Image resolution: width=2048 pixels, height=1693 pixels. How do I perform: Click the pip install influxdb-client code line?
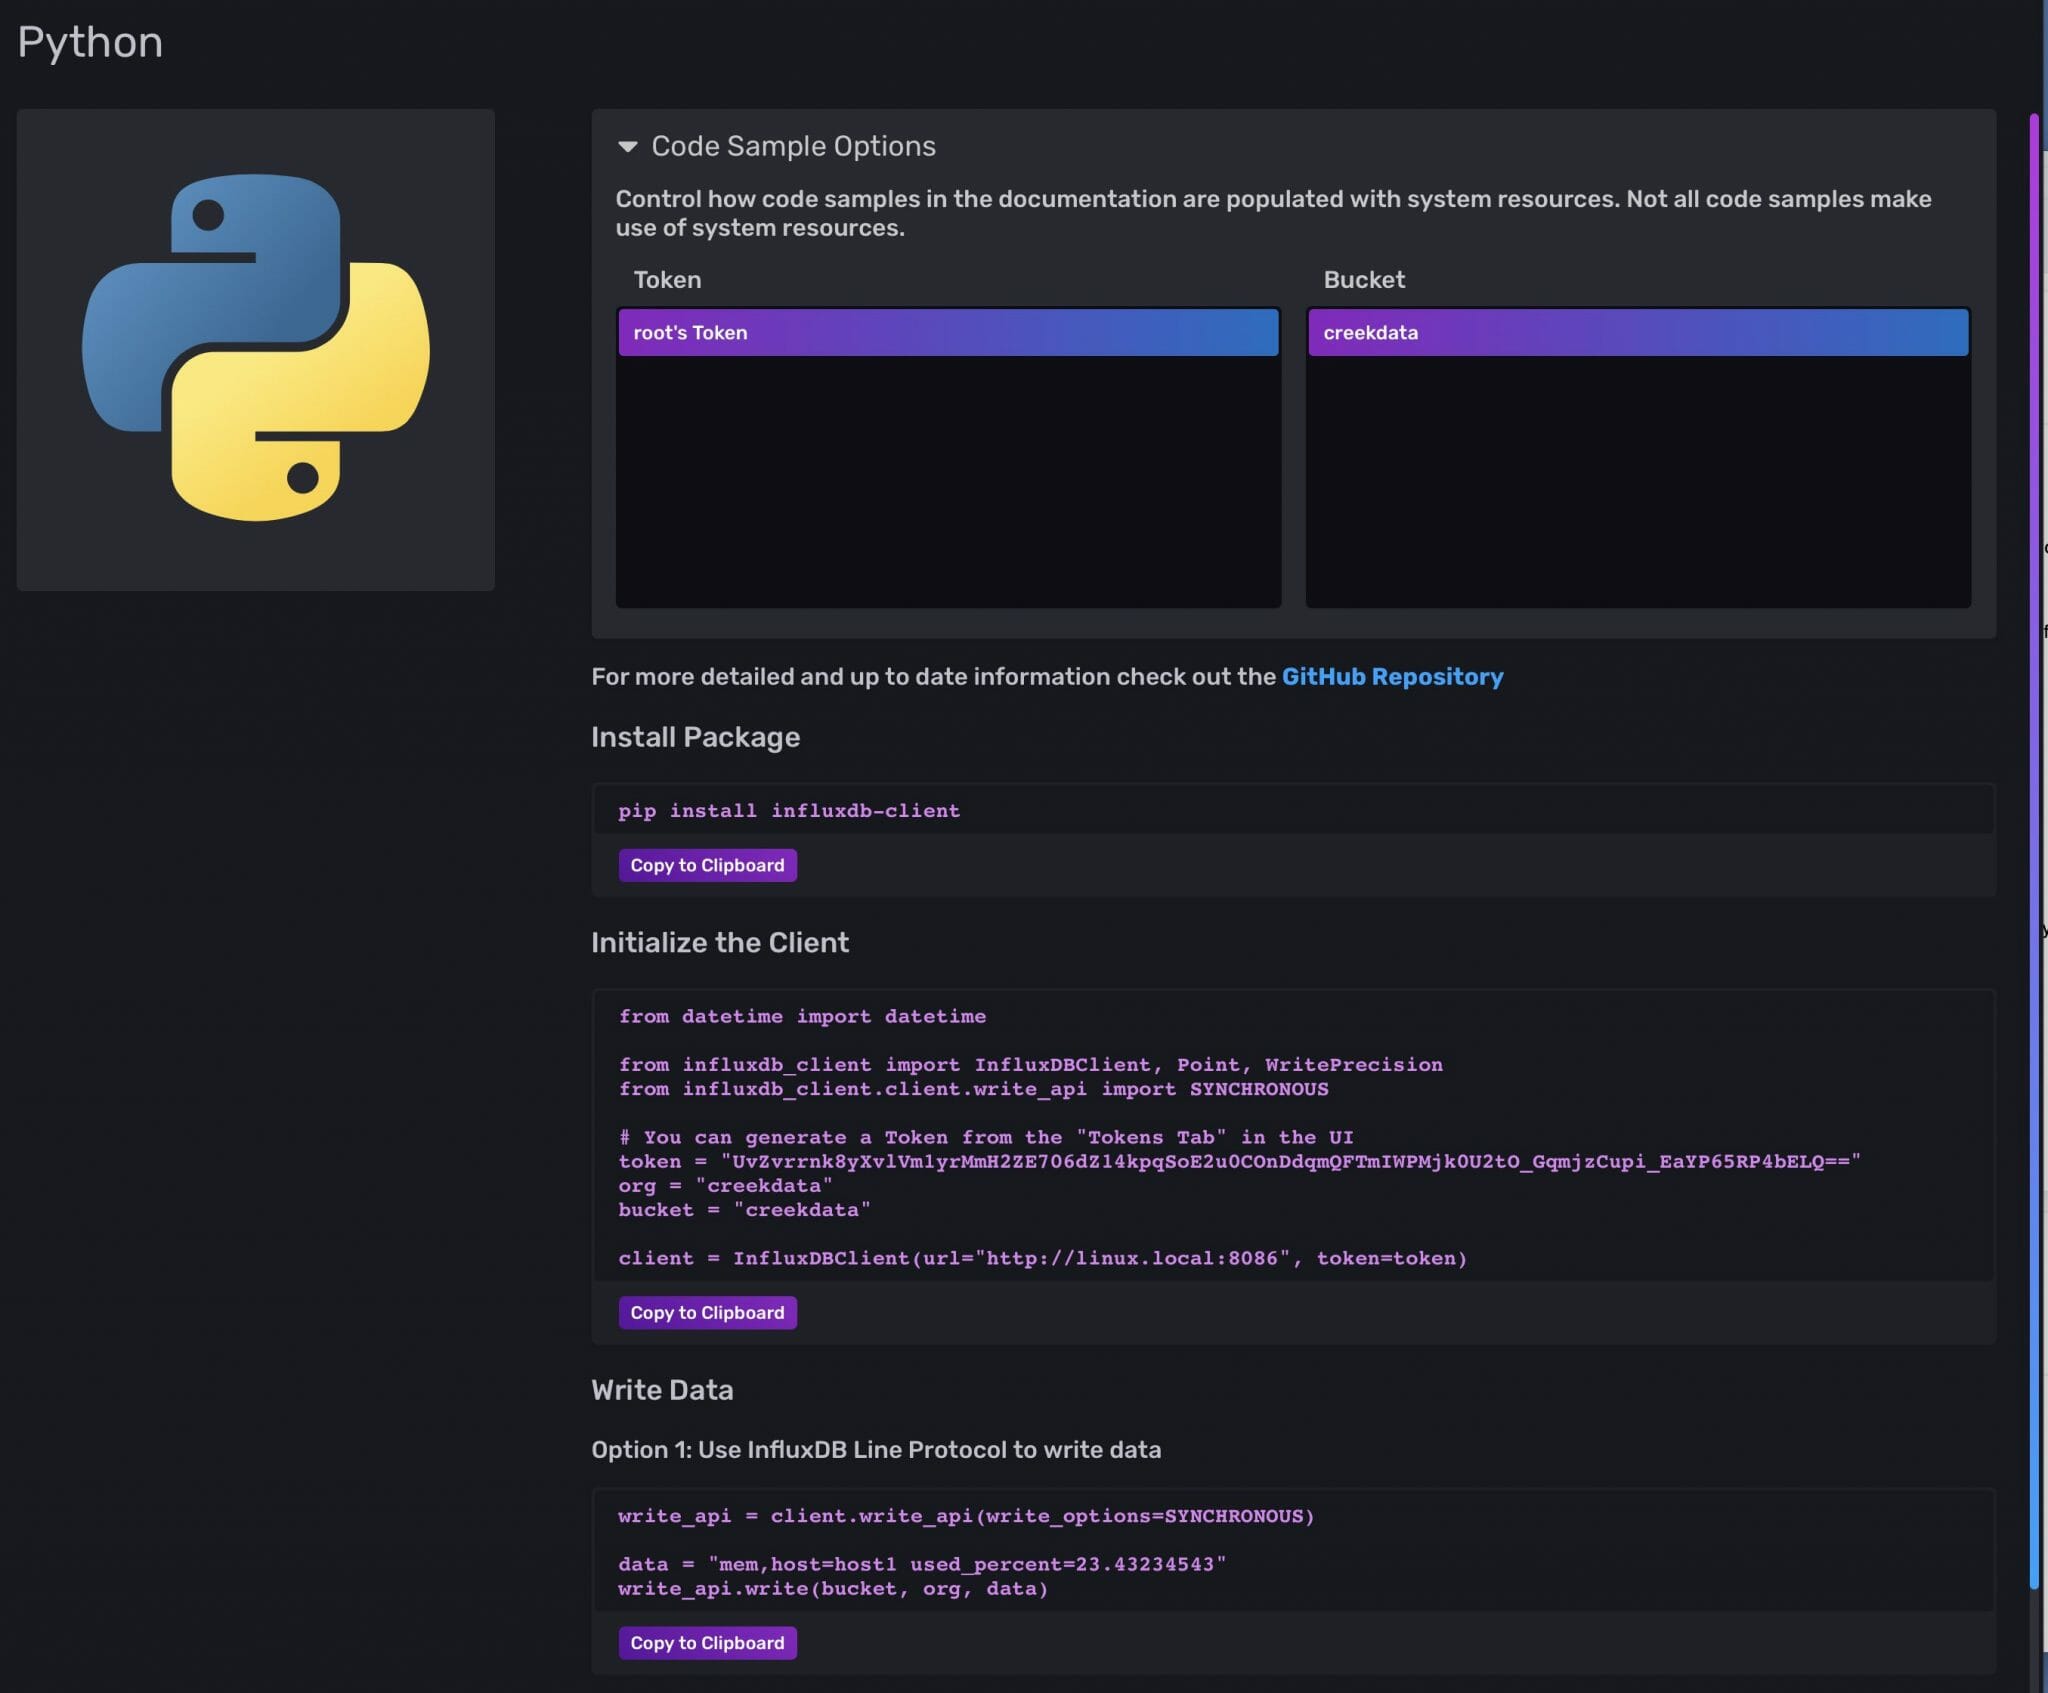tap(788, 811)
